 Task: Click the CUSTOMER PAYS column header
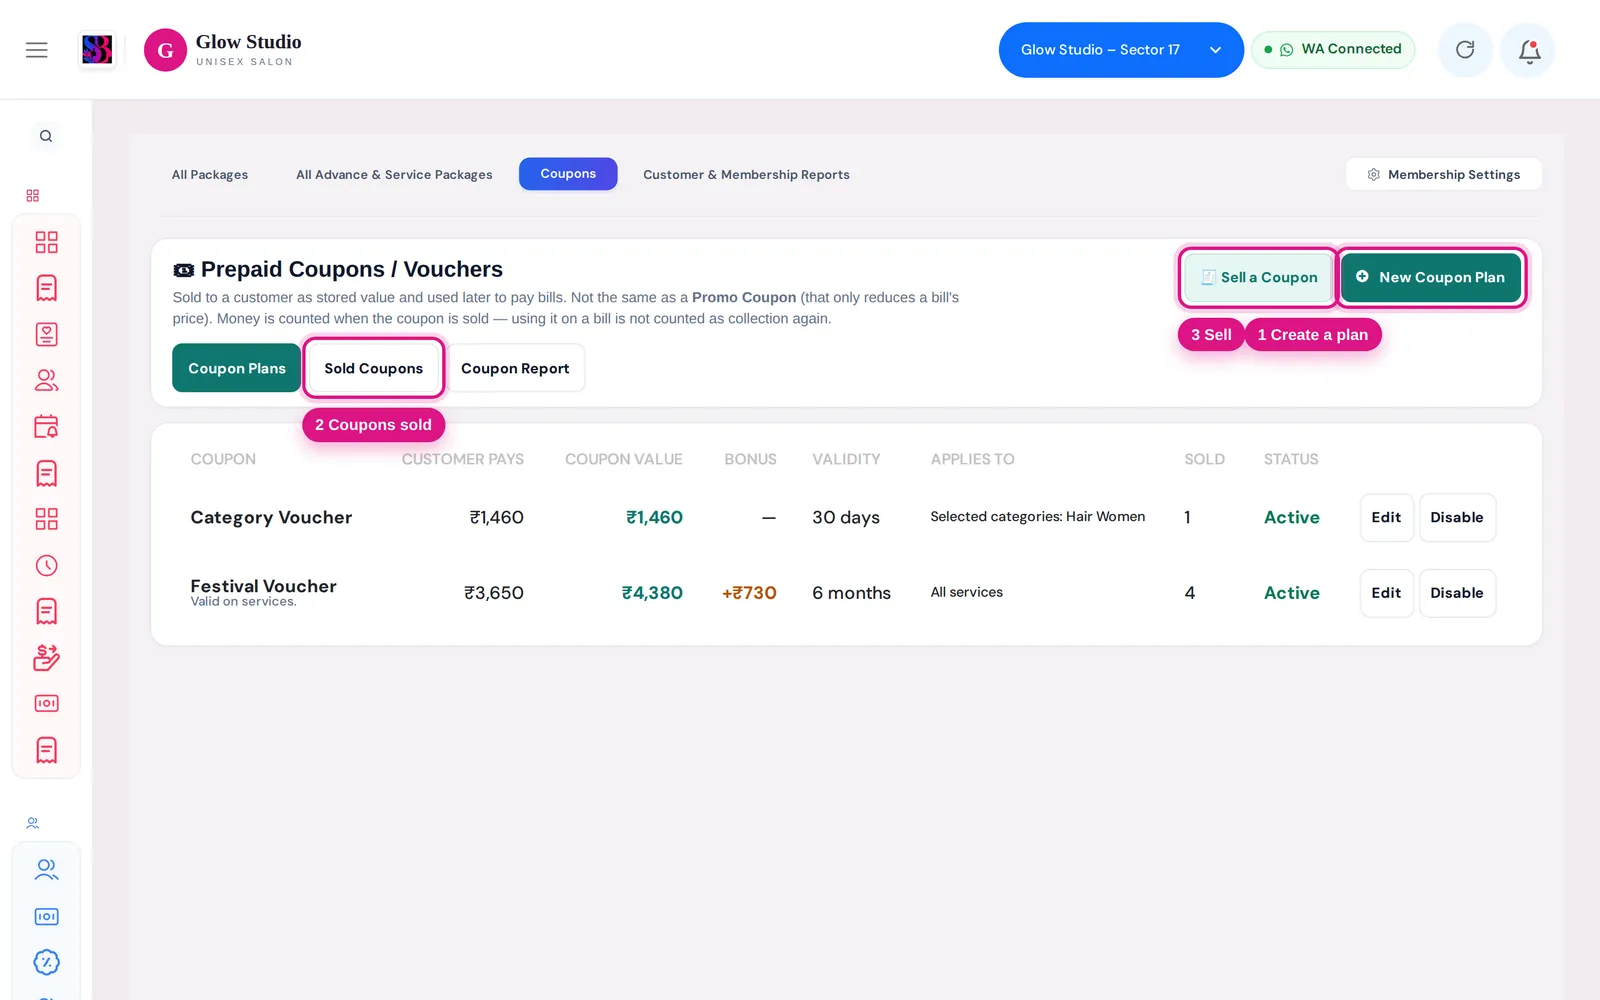(463, 459)
